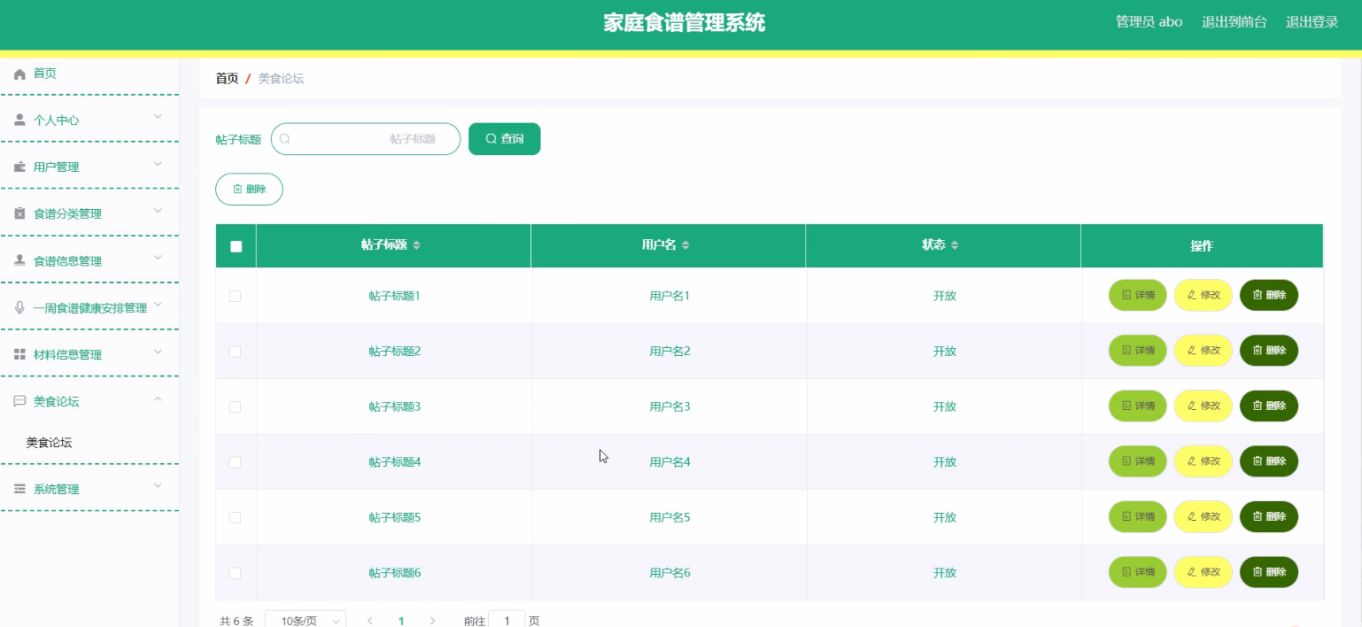Image resolution: width=1362 pixels, height=627 pixels.
Task: Click the stamp icon beside 食谱信息管理
Action: (19, 260)
